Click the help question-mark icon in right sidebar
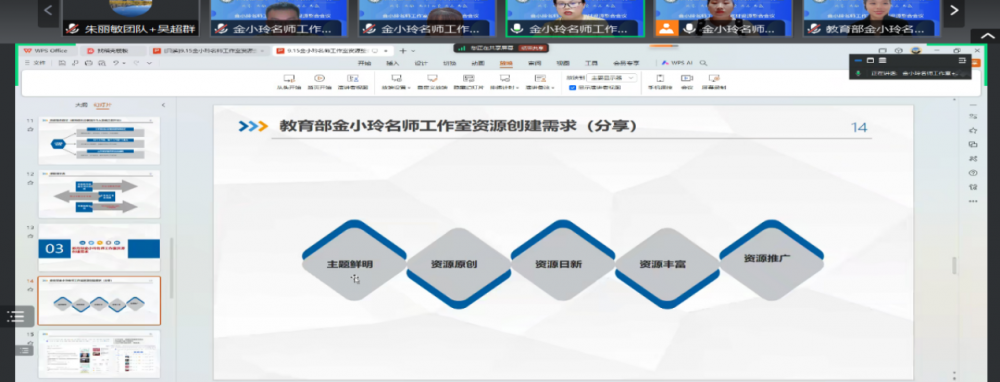Image resolution: width=1000 pixels, height=382 pixels. tap(973, 173)
